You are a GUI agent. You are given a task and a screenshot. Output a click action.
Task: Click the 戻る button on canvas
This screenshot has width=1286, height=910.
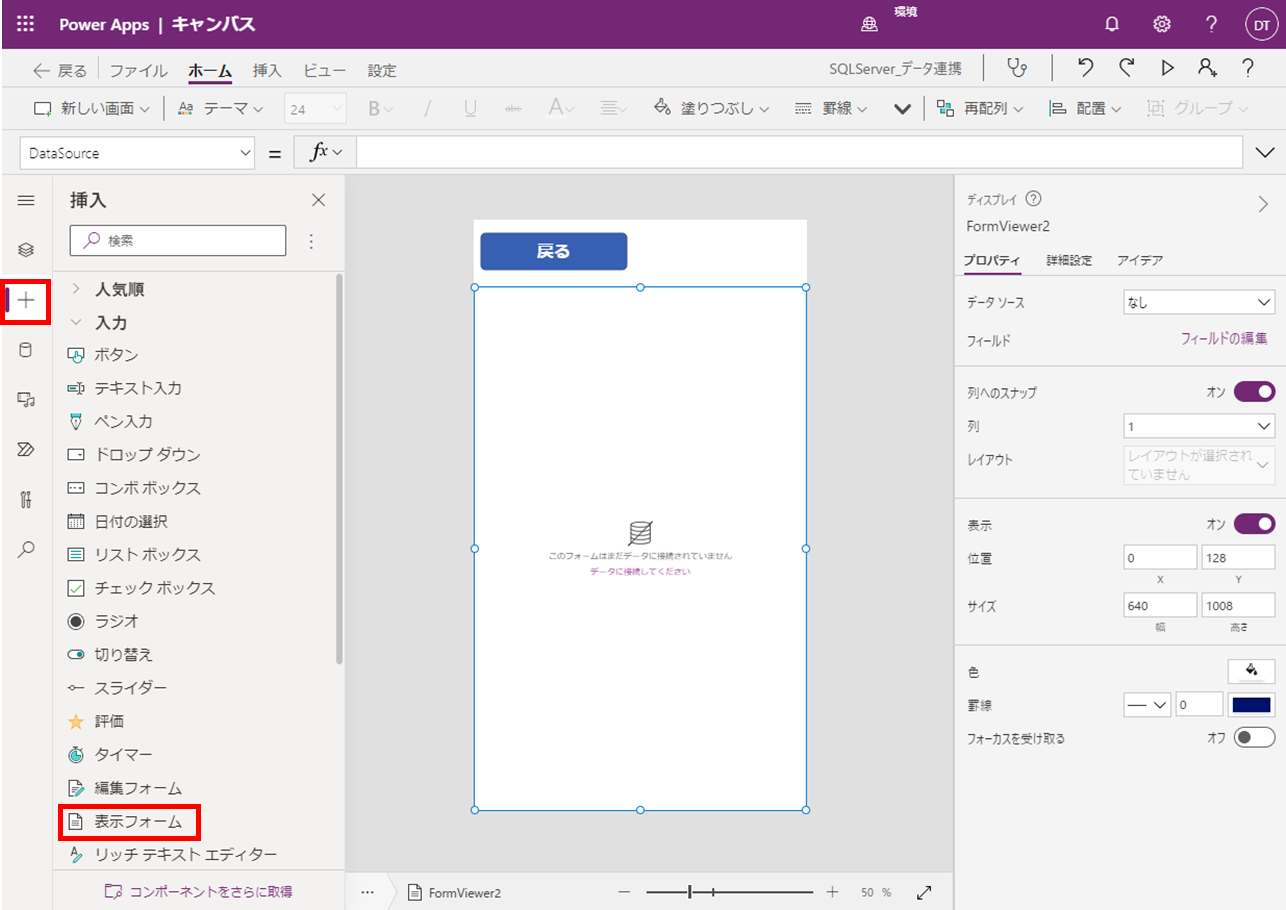[553, 251]
